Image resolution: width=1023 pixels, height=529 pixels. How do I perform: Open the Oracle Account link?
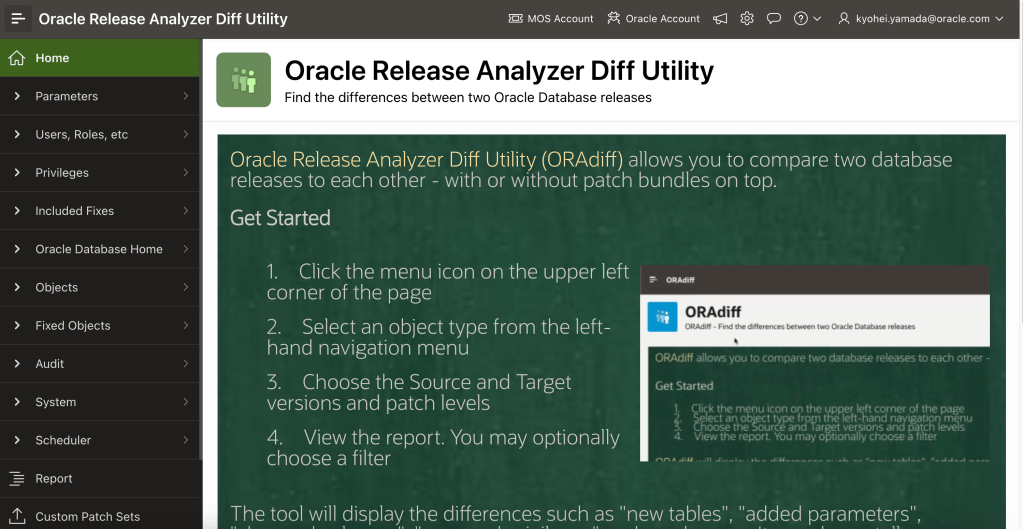[x=653, y=19]
